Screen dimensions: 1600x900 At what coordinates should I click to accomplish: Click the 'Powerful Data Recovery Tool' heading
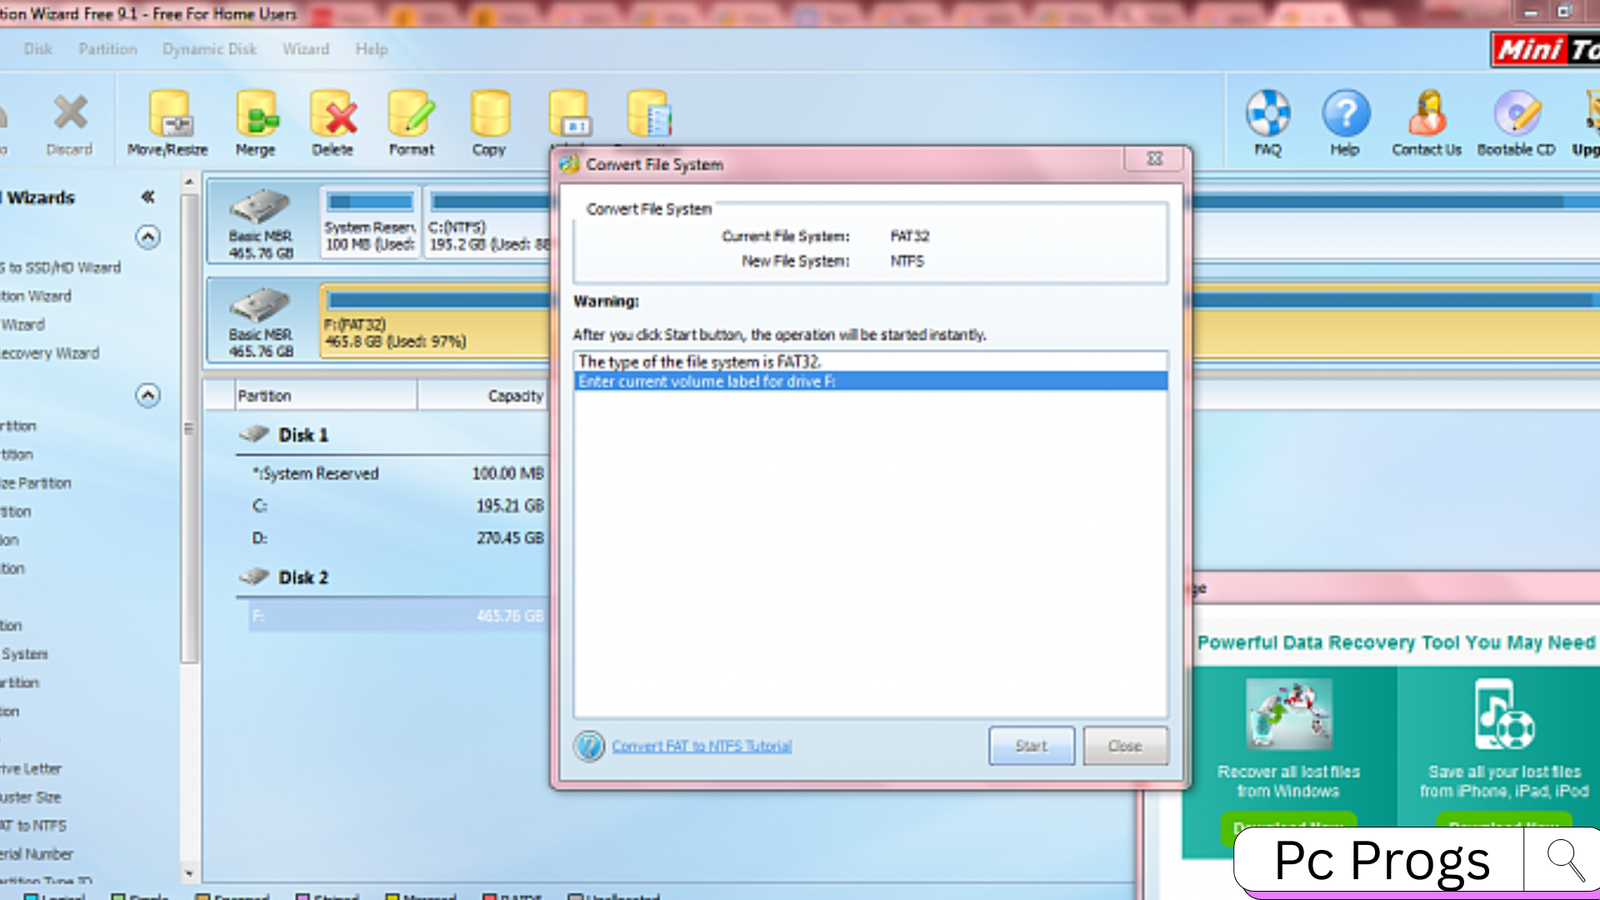1396,643
